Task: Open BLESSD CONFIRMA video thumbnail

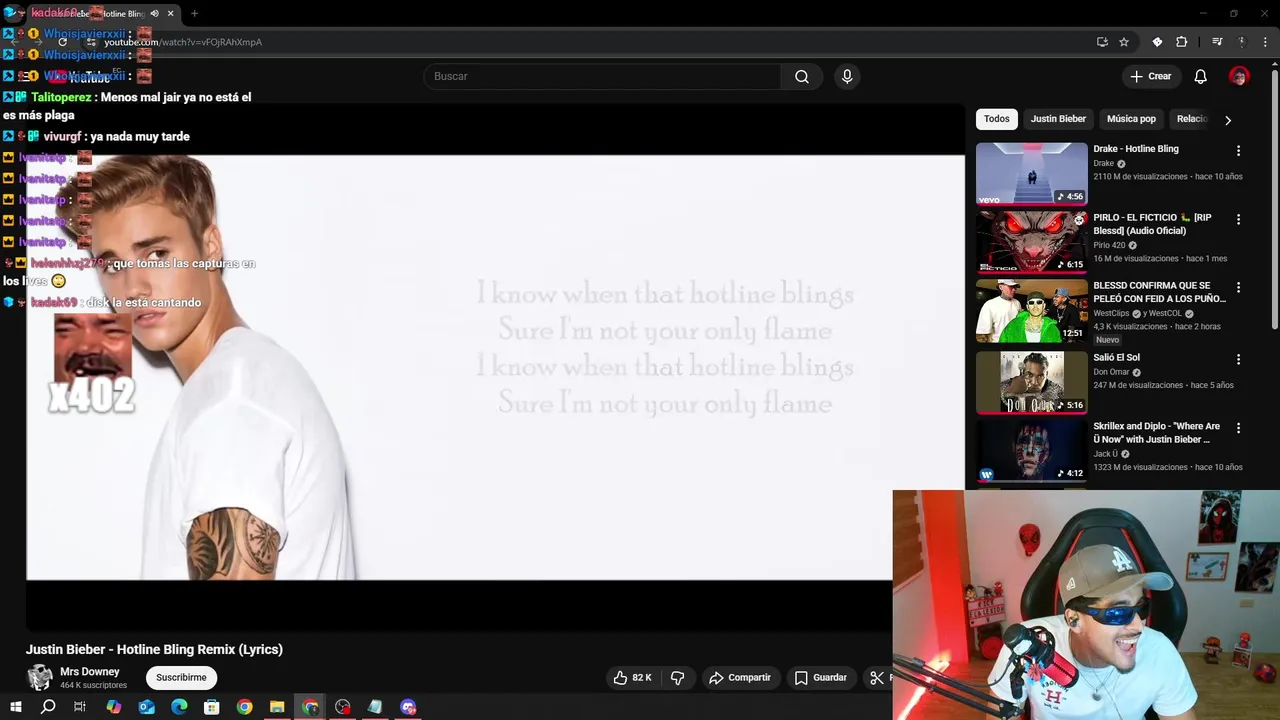Action: pos(1031,310)
